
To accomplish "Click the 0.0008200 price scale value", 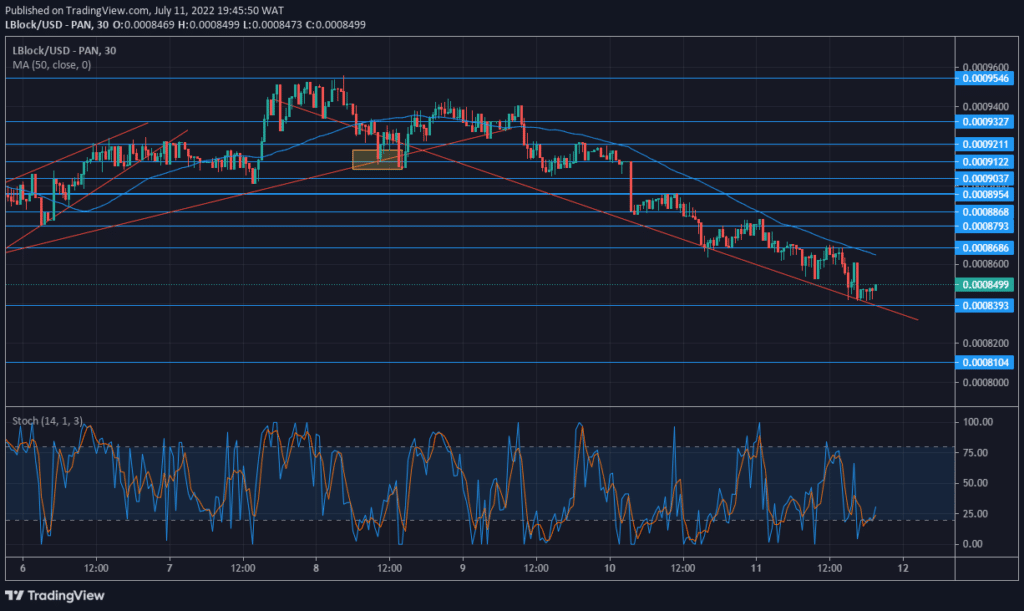I will click(985, 343).
